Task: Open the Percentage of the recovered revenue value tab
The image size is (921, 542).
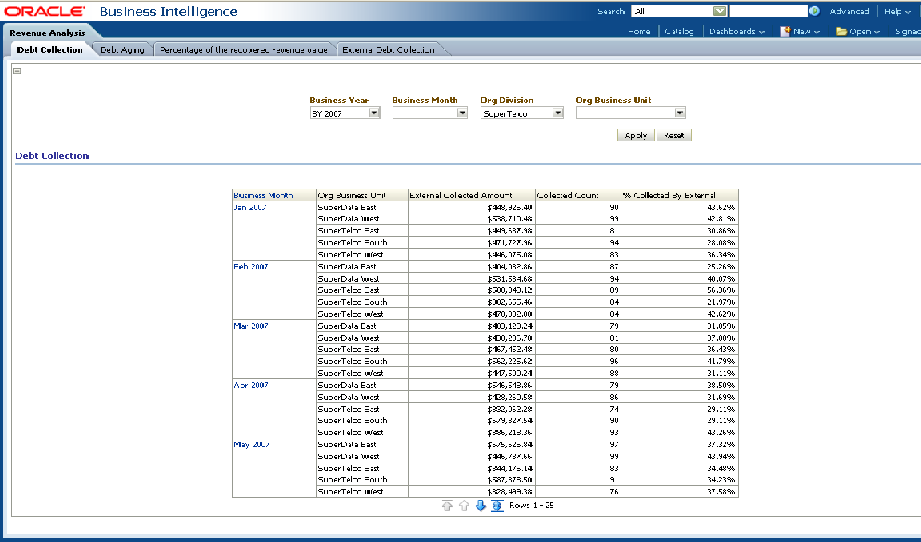Action: pos(244,50)
